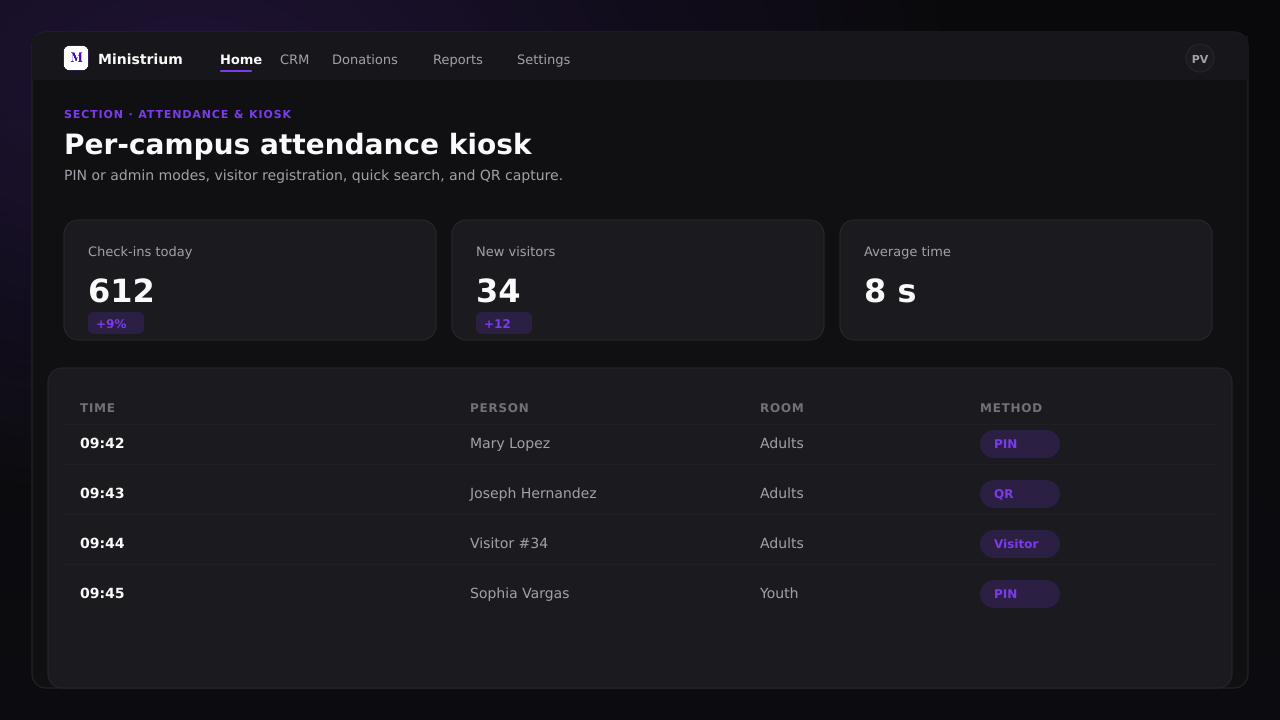Click the name Sophia Vargas
Viewport: 1280px width, 720px height.
click(x=519, y=593)
